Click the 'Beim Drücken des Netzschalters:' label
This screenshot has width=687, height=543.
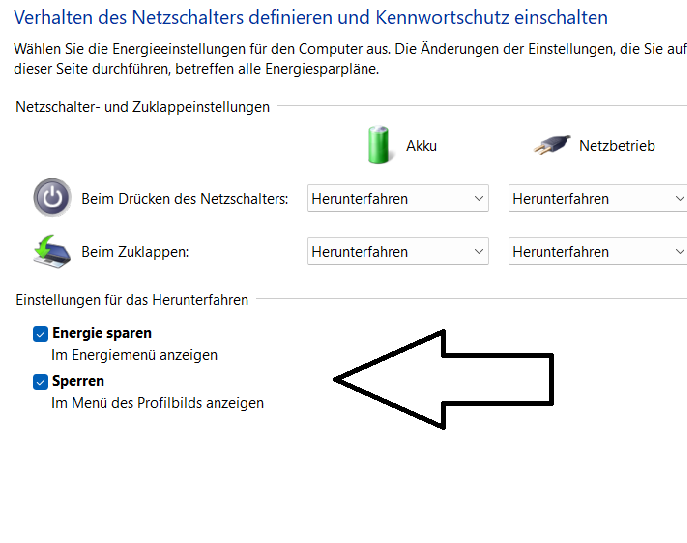(x=185, y=199)
